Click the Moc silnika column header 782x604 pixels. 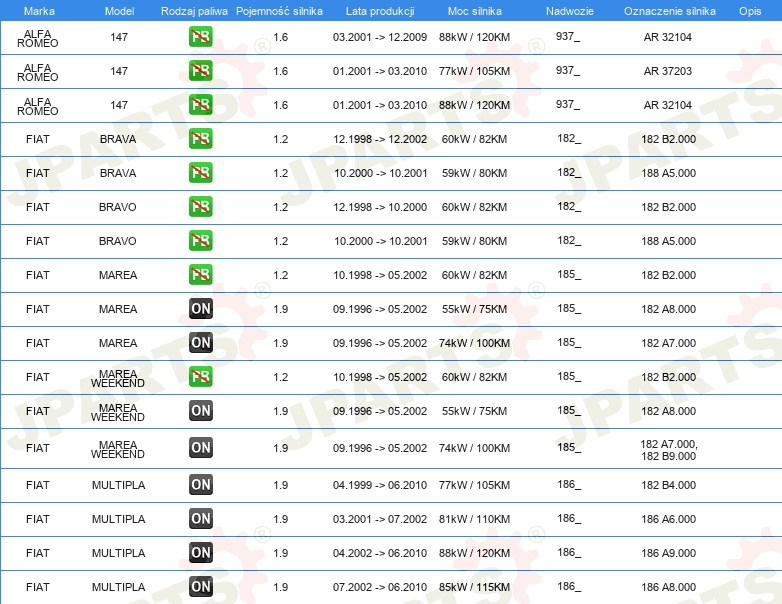(x=474, y=11)
